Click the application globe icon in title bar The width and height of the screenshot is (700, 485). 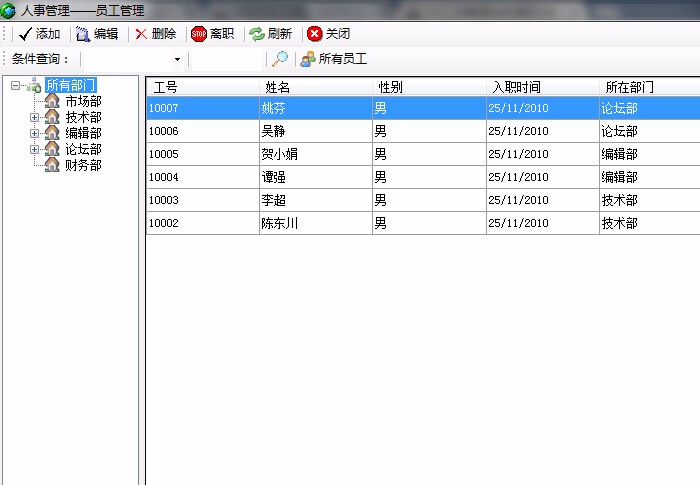coord(8,11)
